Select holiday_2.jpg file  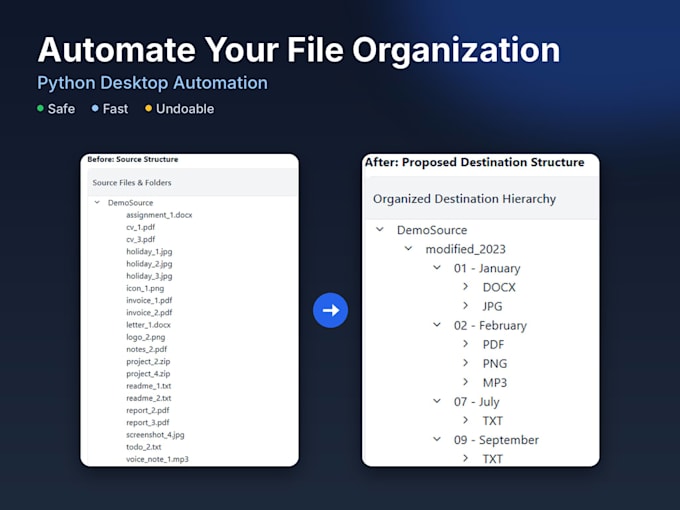[x=149, y=264]
